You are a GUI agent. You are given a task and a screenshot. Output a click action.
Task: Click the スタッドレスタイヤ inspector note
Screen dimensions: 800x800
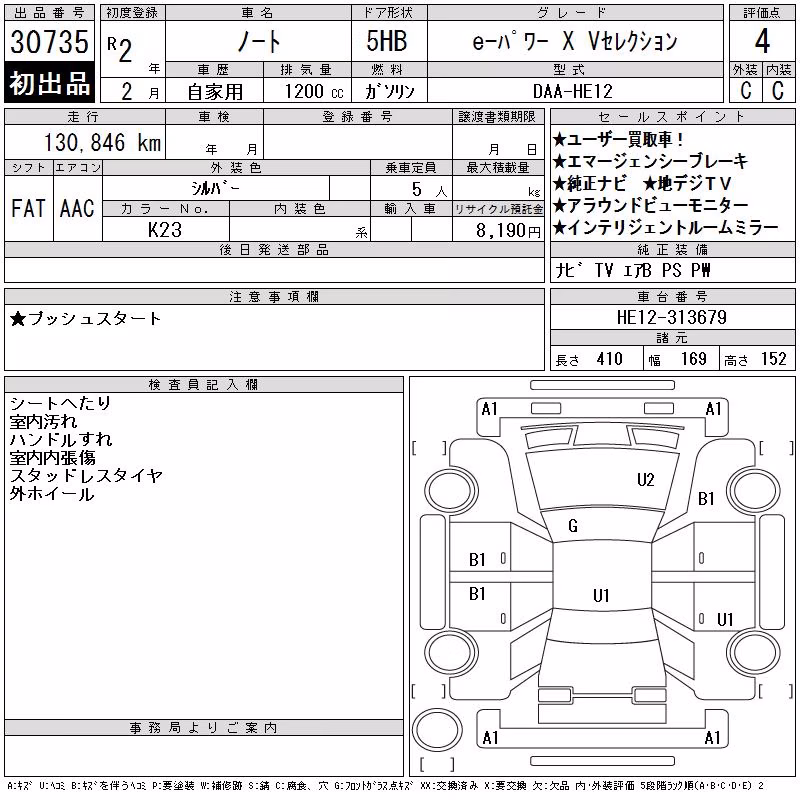click(x=86, y=476)
